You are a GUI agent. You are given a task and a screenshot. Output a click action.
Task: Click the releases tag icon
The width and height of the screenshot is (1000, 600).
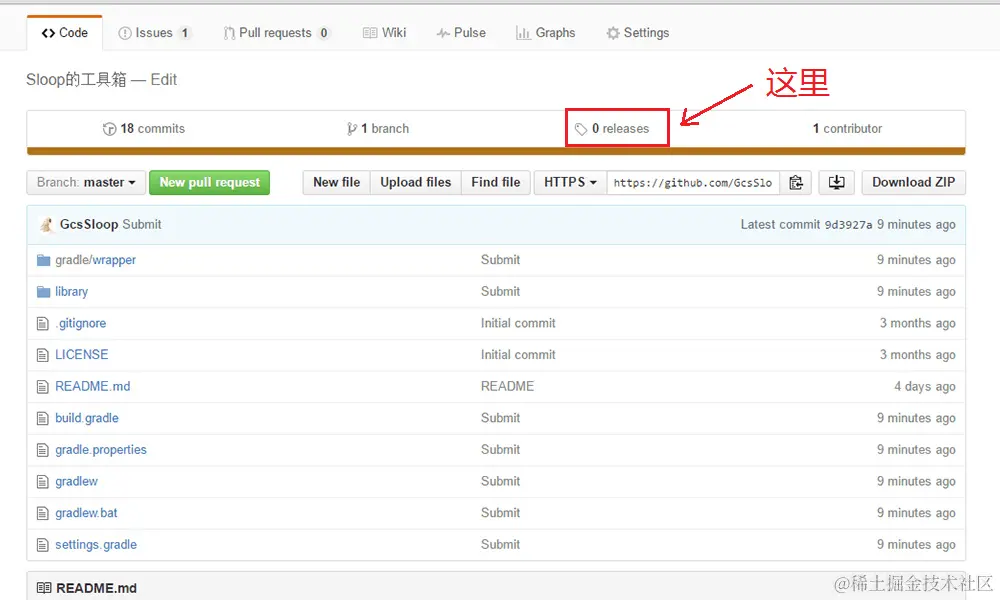580,129
